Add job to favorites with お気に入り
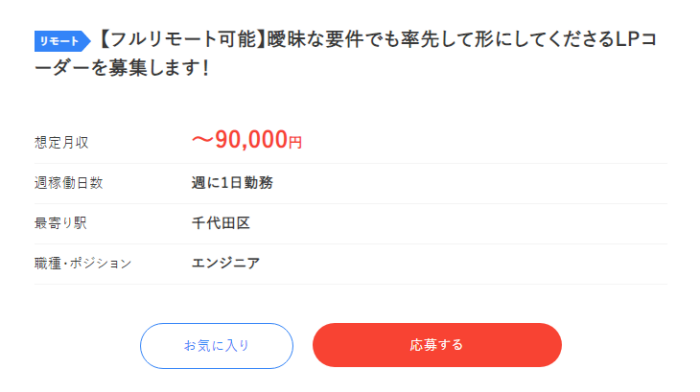 click(217, 346)
